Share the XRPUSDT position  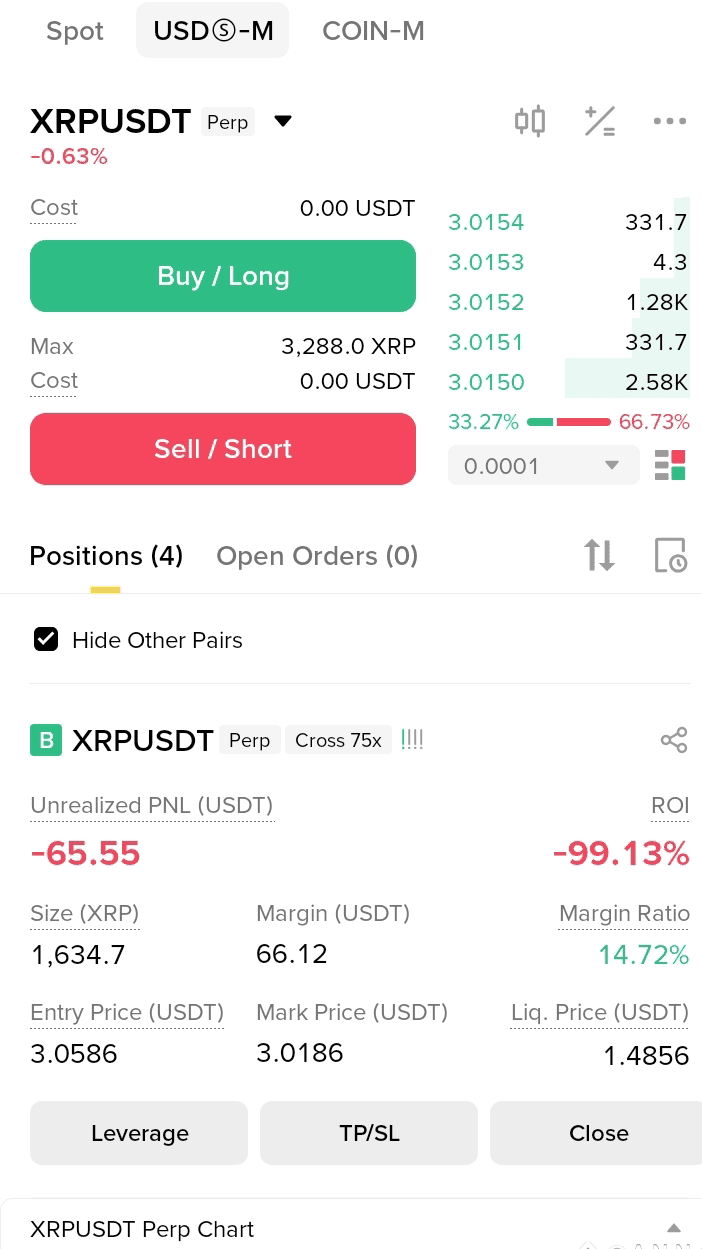coord(674,740)
